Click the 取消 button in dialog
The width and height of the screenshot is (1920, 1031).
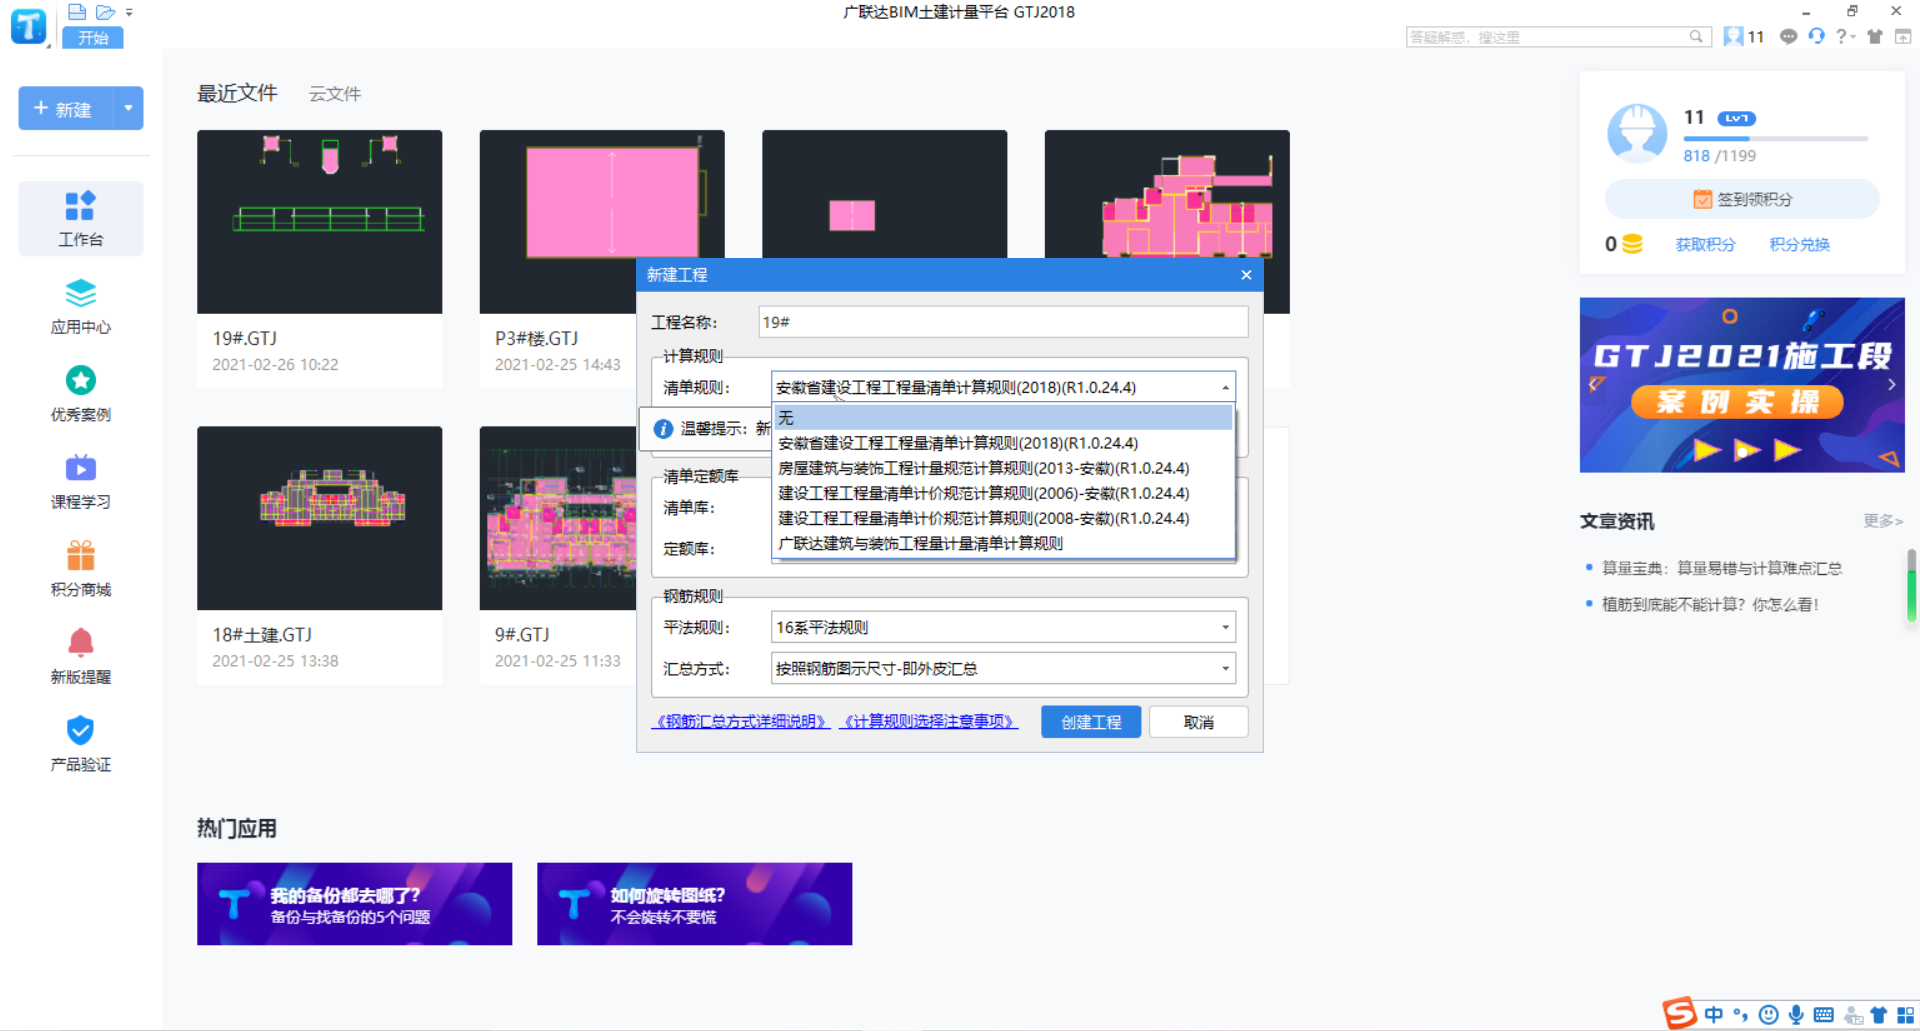tap(1198, 722)
